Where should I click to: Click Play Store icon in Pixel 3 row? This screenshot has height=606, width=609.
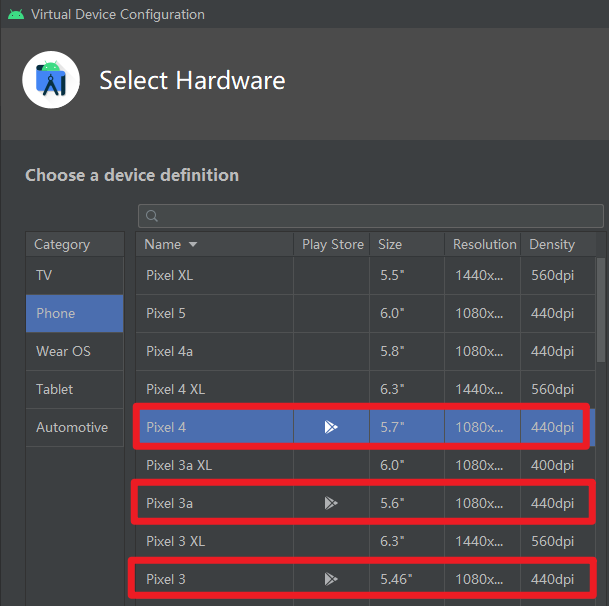point(331,579)
